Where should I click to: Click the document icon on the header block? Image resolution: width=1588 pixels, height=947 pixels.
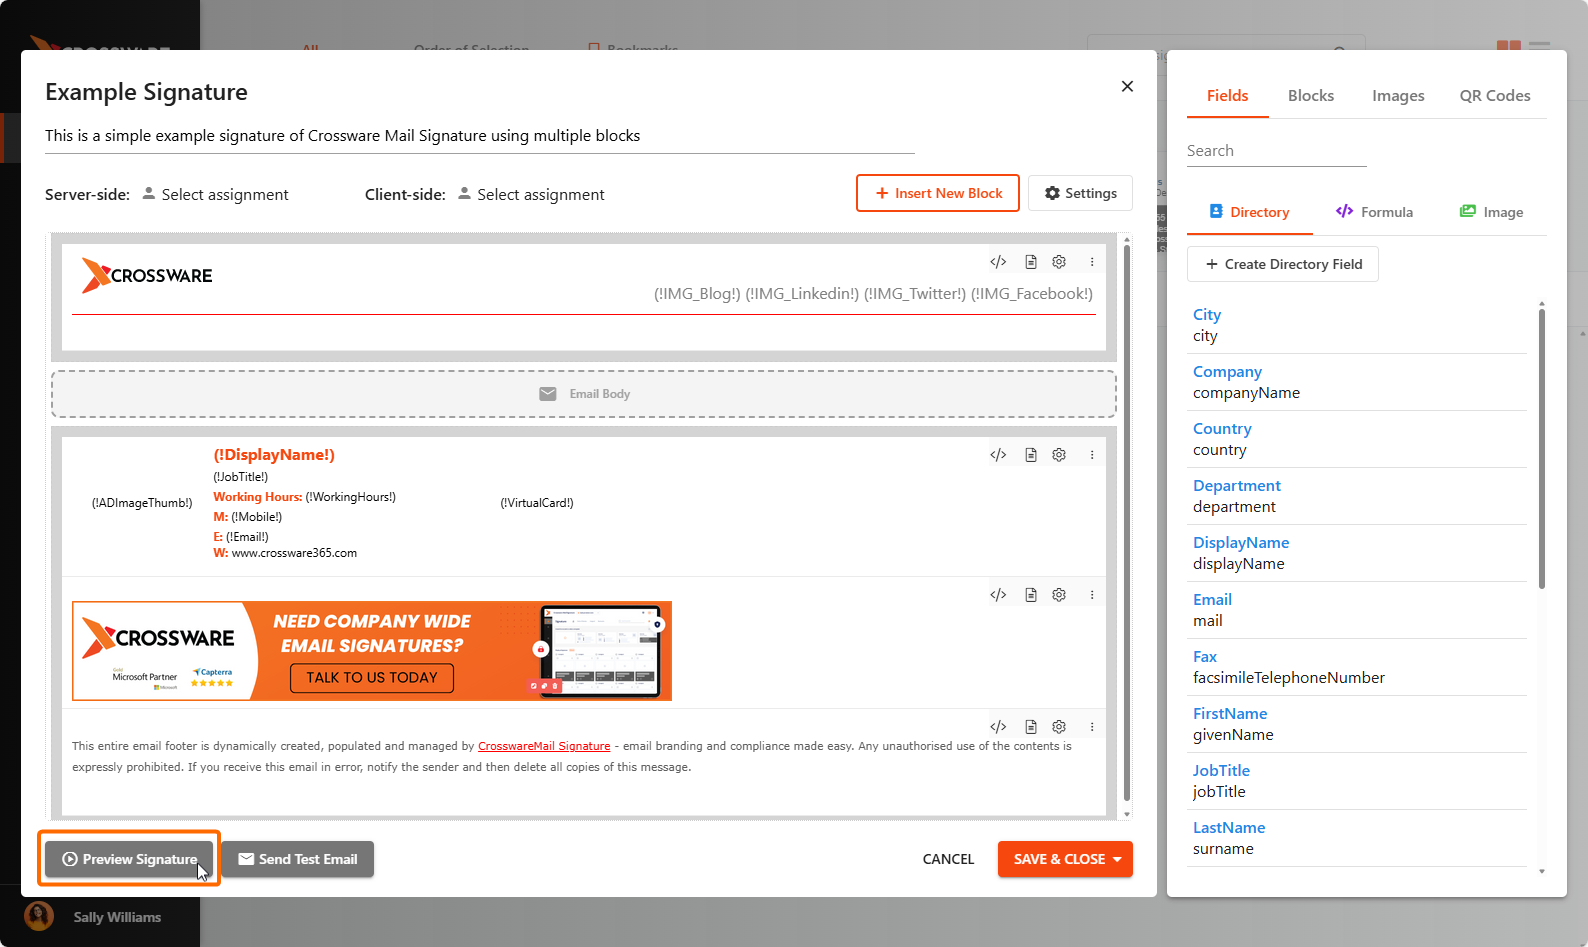(1031, 262)
